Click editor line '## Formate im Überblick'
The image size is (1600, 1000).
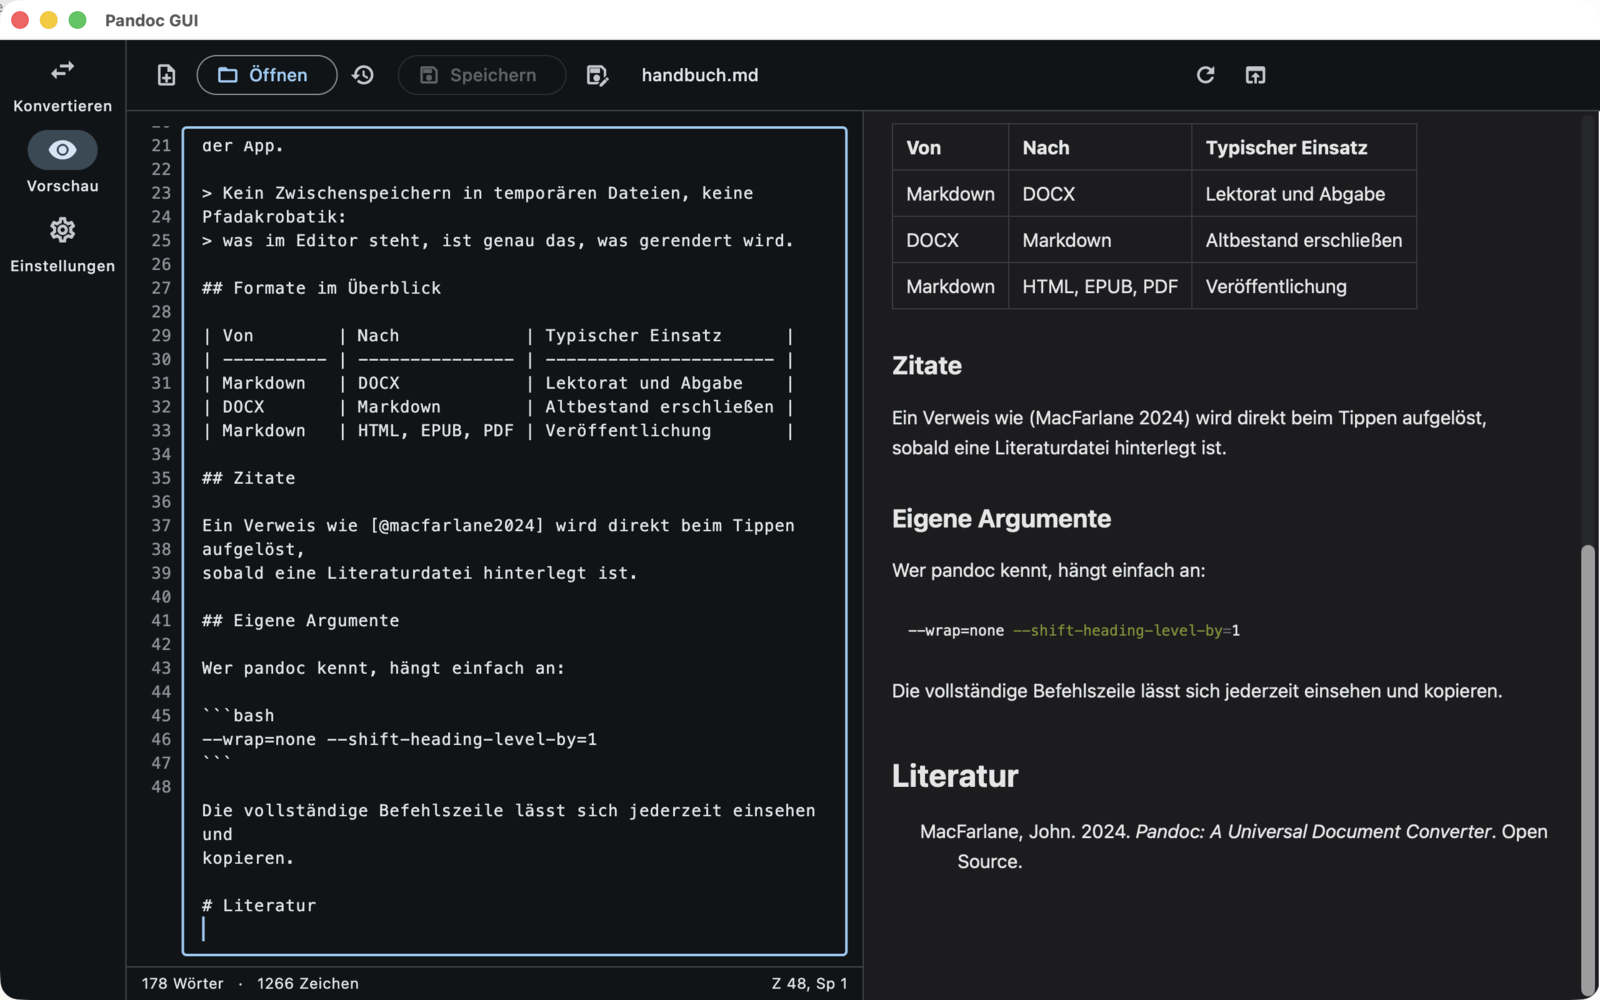tap(321, 288)
